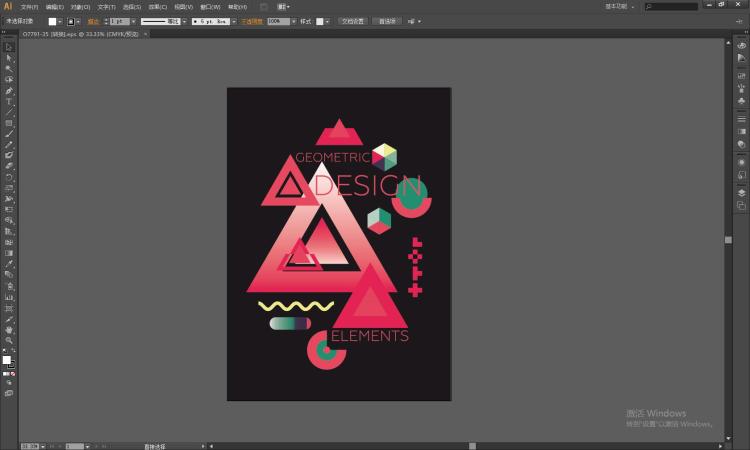Open the Swatches panel icon

741,76
